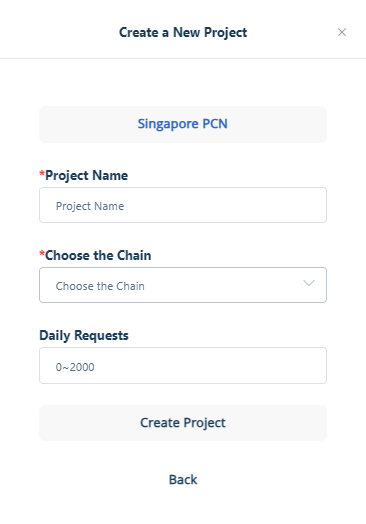Click the Daily Requests field label
The height and width of the screenshot is (524, 366).
84,335
